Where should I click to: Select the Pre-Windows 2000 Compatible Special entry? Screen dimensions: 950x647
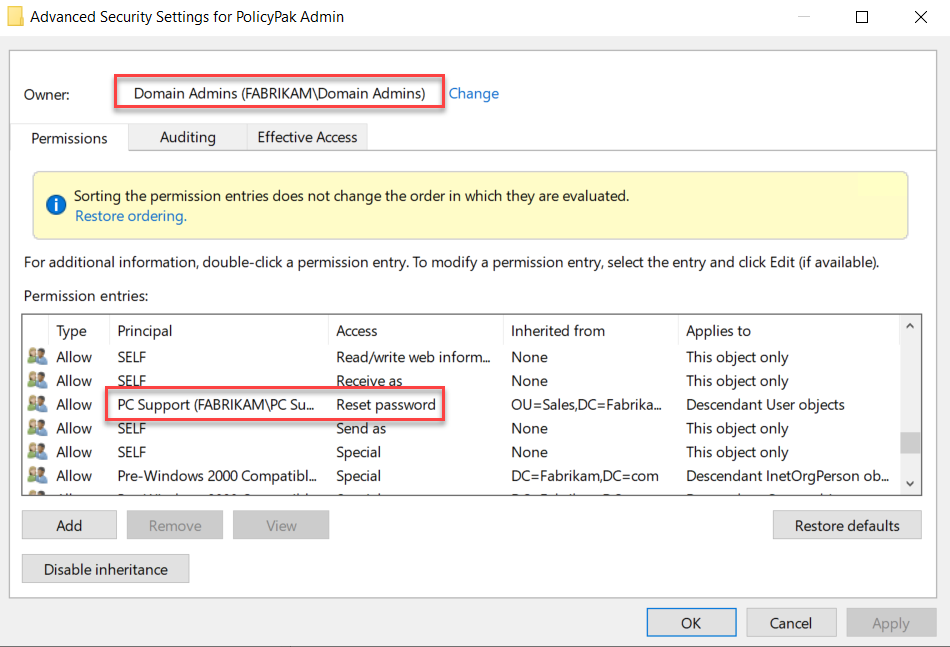(x=463, y=476)
